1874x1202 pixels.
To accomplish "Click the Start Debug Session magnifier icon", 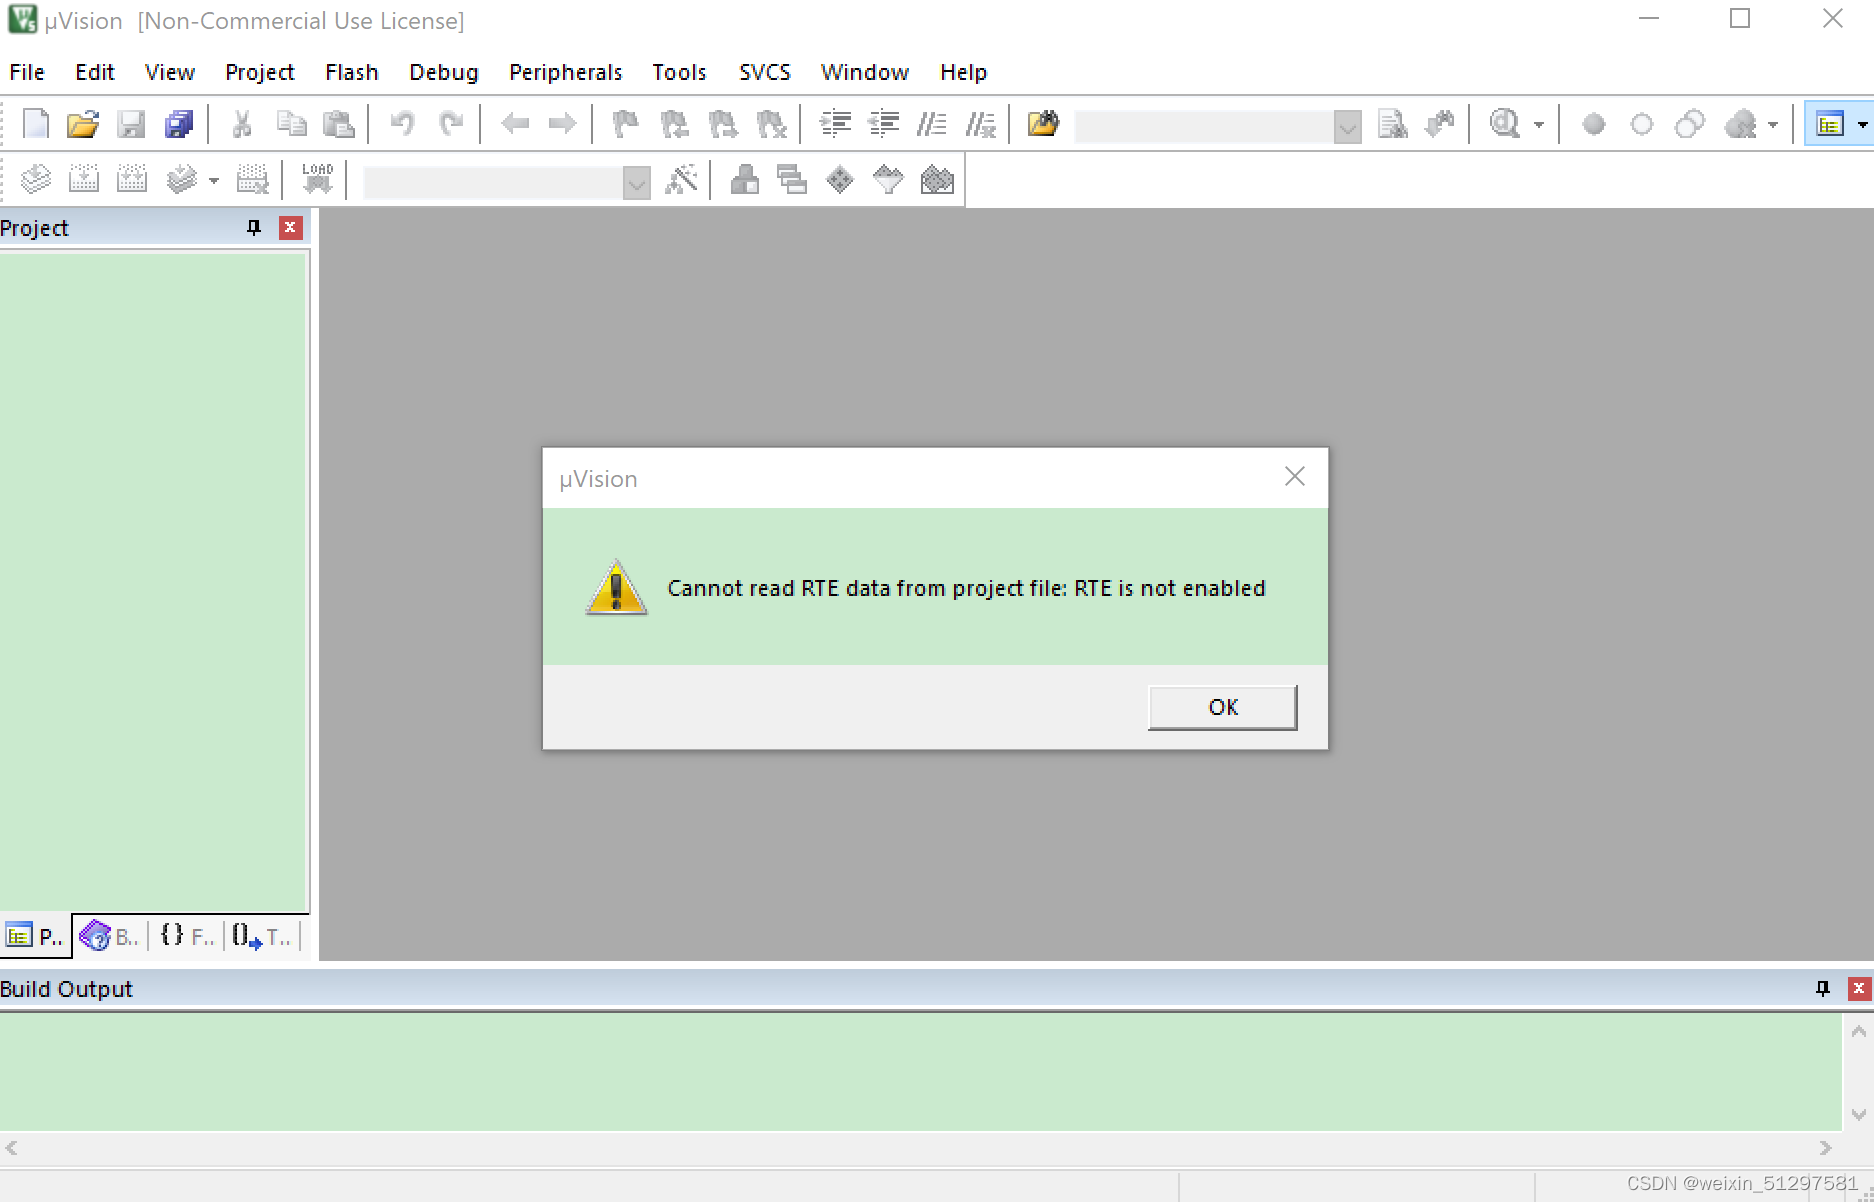I will (1505, 124).
